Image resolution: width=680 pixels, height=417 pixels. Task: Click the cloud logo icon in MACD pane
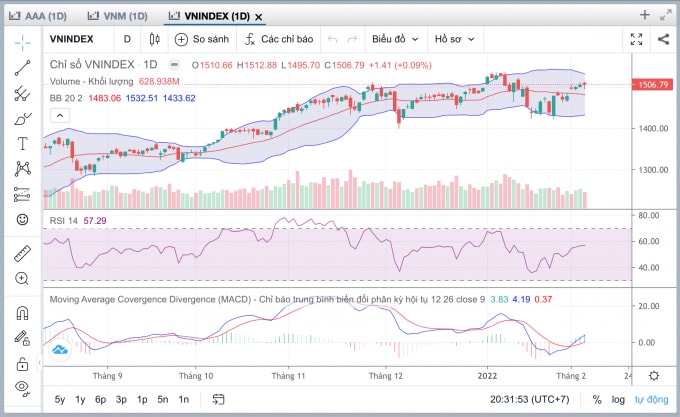[60, 349]
